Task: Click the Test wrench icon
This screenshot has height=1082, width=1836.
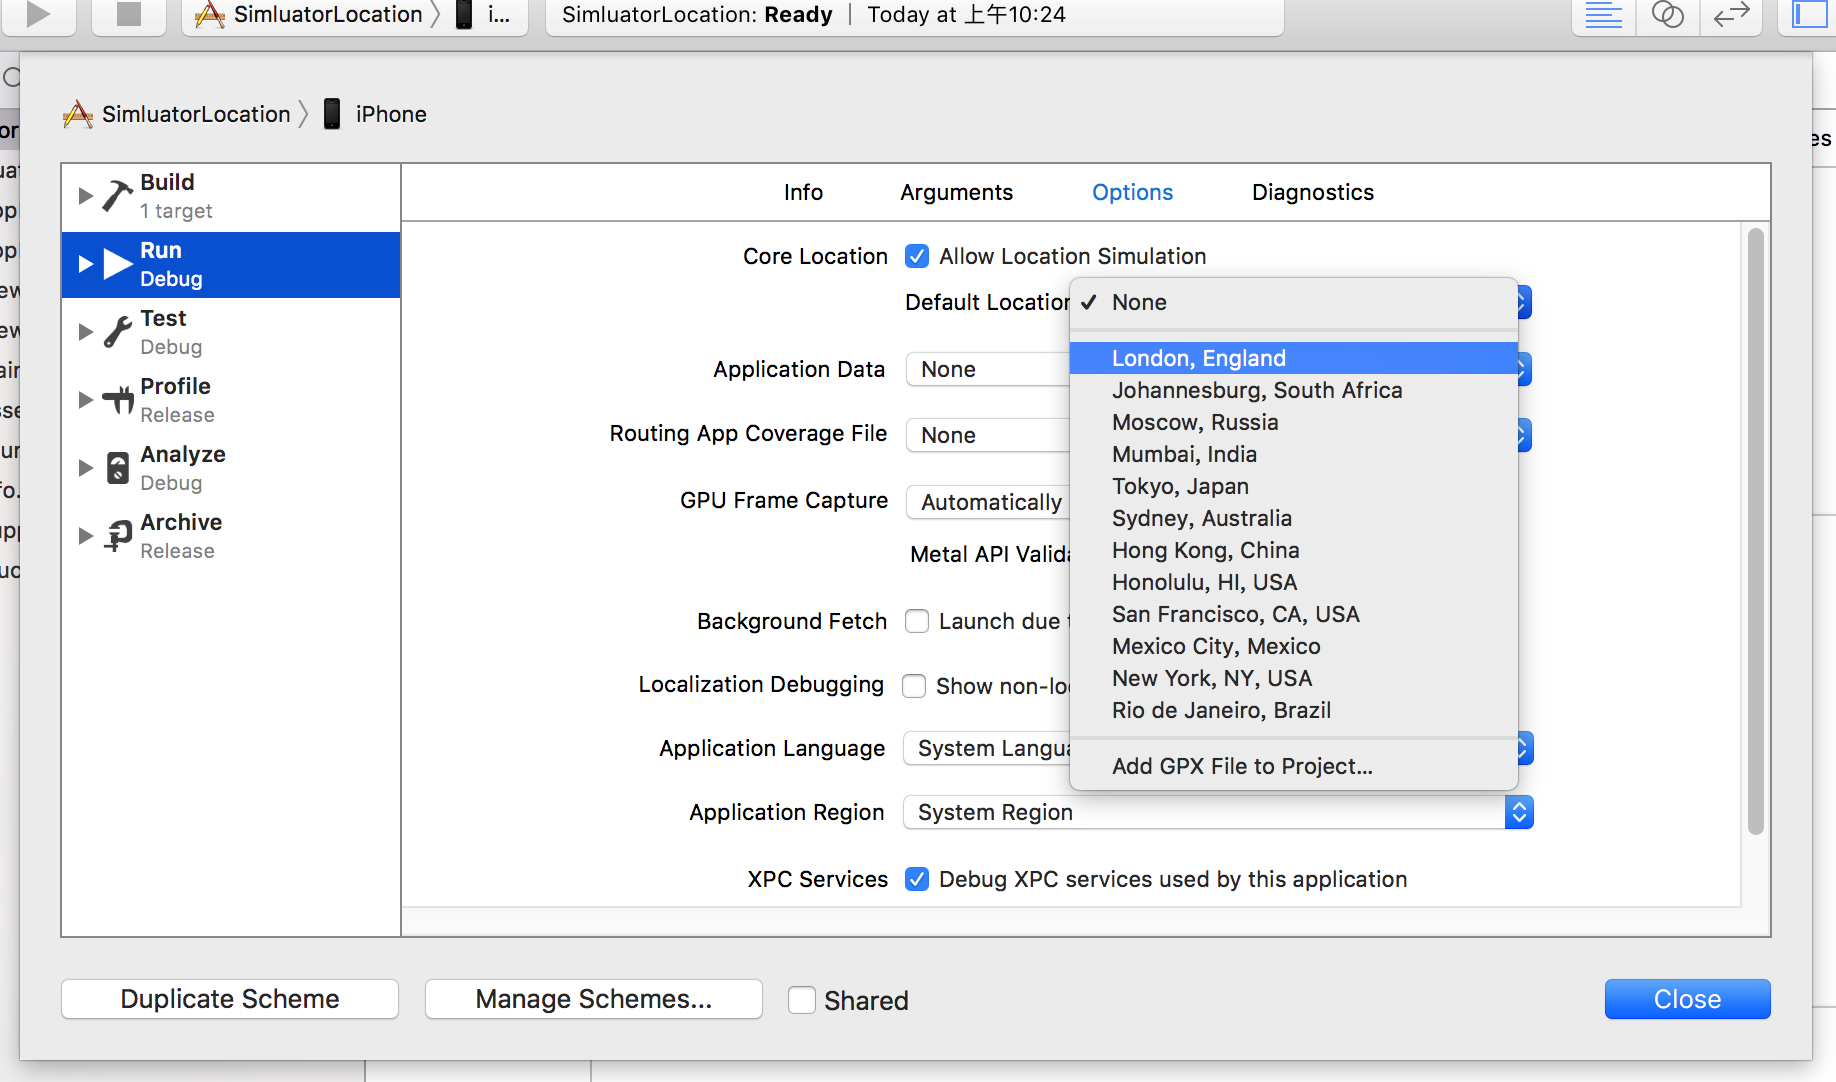Action: pos(118,332)
